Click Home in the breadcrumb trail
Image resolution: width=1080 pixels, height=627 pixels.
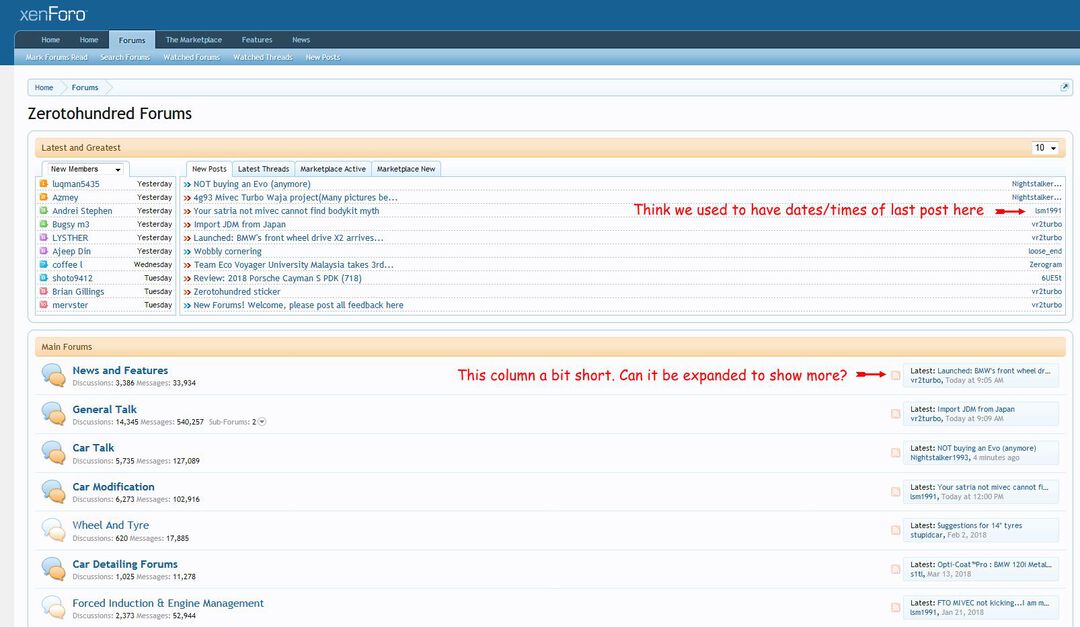(x=44, y=87)
